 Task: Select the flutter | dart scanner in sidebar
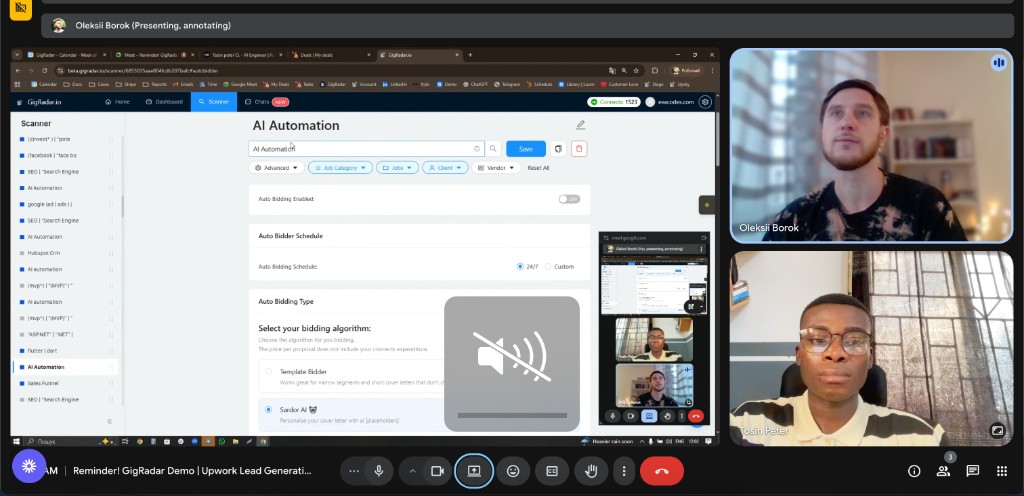click(65, 350)
